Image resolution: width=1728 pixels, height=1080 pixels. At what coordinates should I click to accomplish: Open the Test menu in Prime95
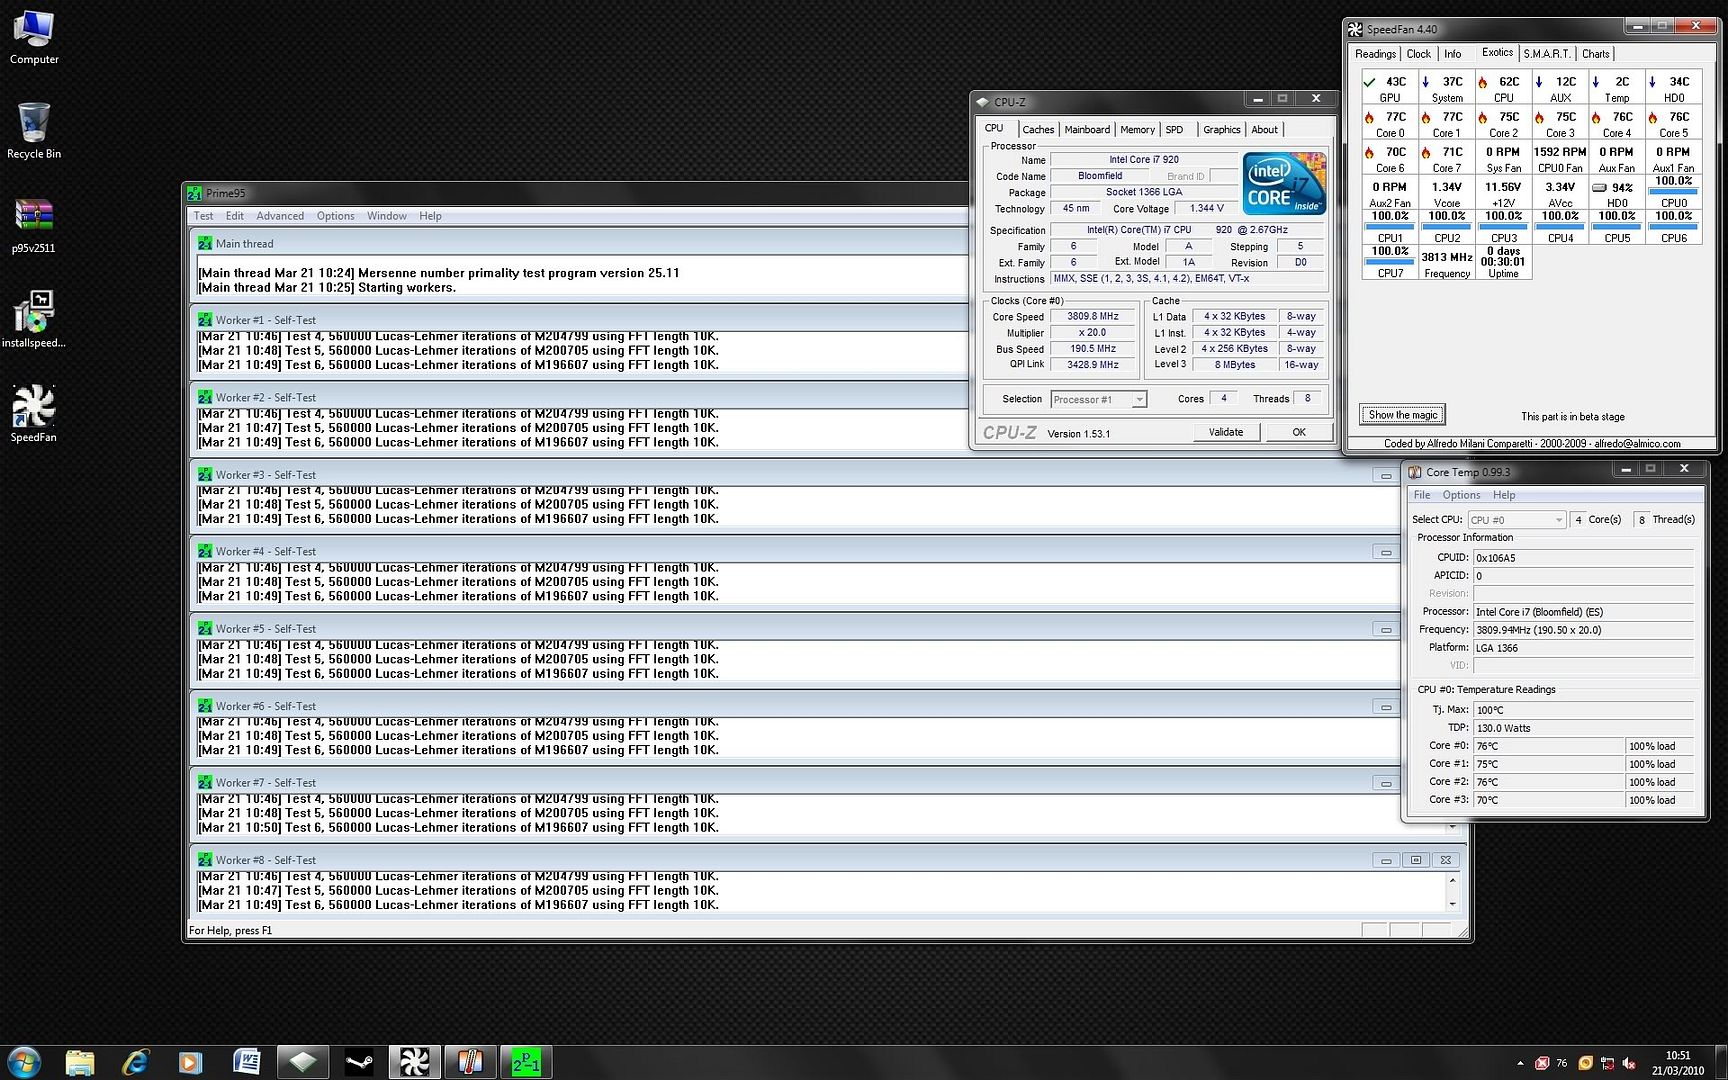tap(203, 216)
